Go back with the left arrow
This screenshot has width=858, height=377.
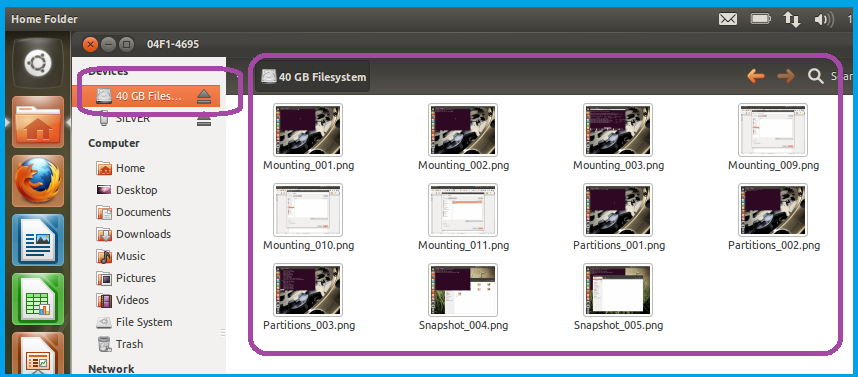[x=756, y=76]
